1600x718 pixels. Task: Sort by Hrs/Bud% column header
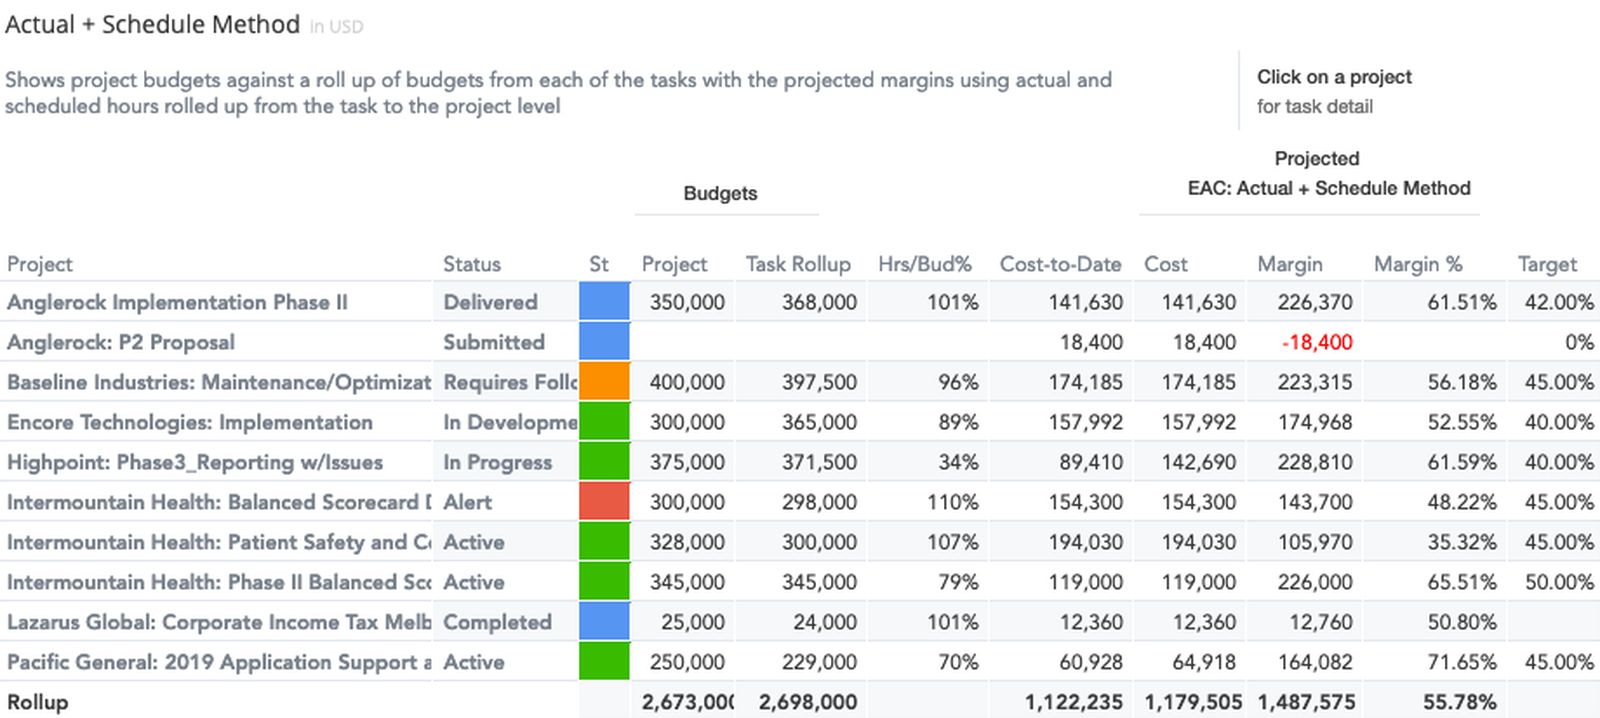[925, 264]
